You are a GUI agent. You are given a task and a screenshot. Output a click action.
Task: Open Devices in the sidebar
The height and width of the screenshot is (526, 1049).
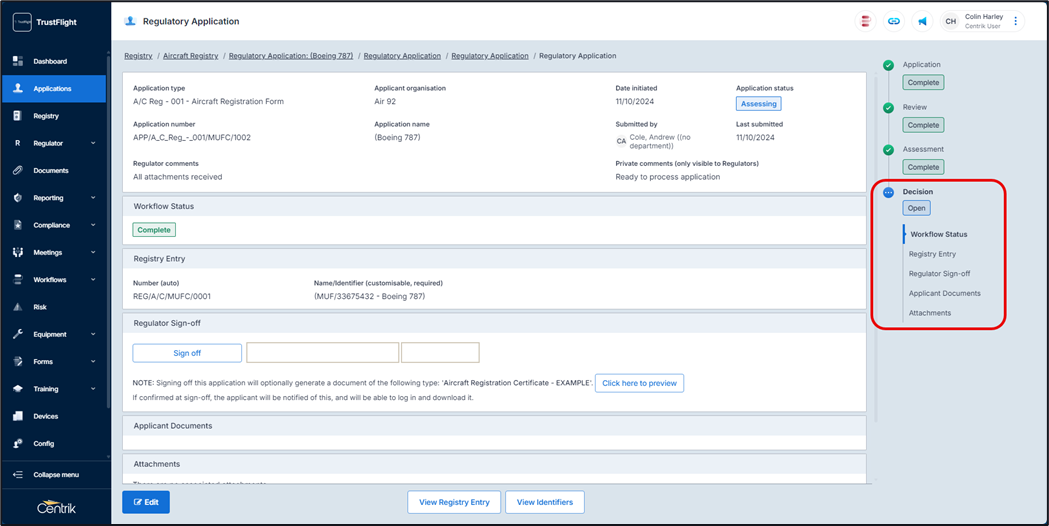click(x=45, y=416)
